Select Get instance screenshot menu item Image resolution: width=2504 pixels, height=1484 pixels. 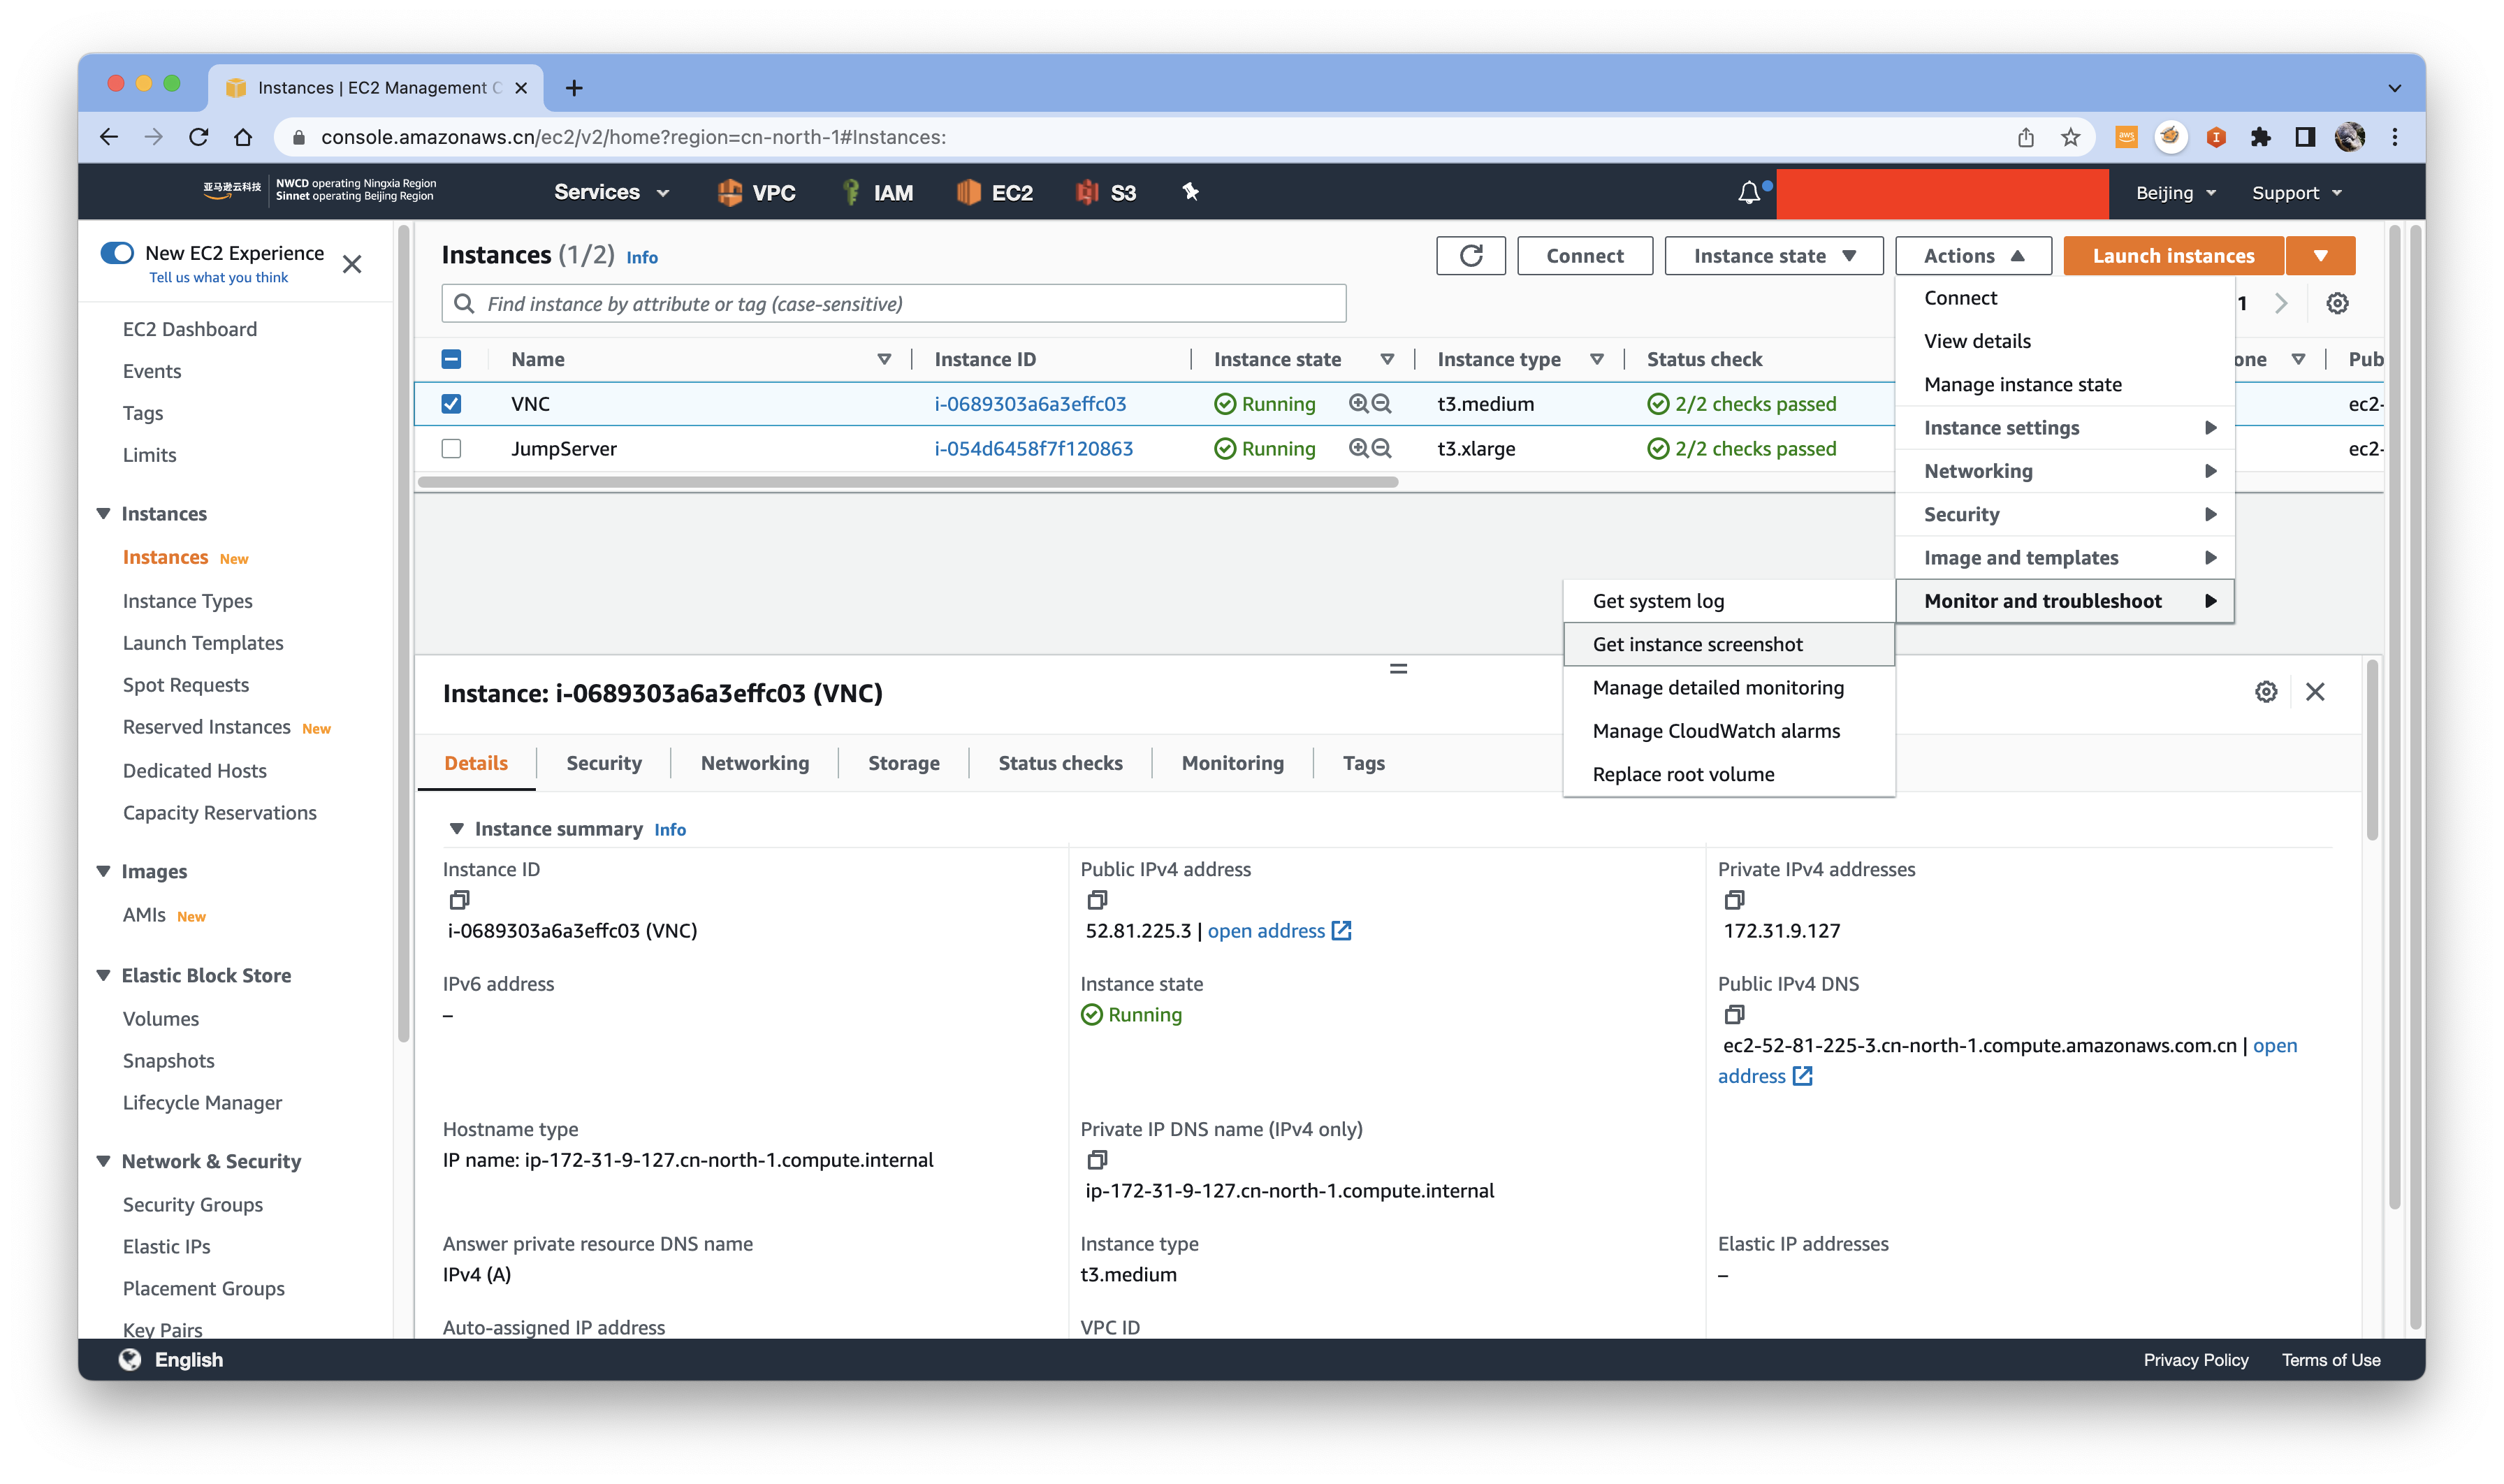pos(1728,645)
